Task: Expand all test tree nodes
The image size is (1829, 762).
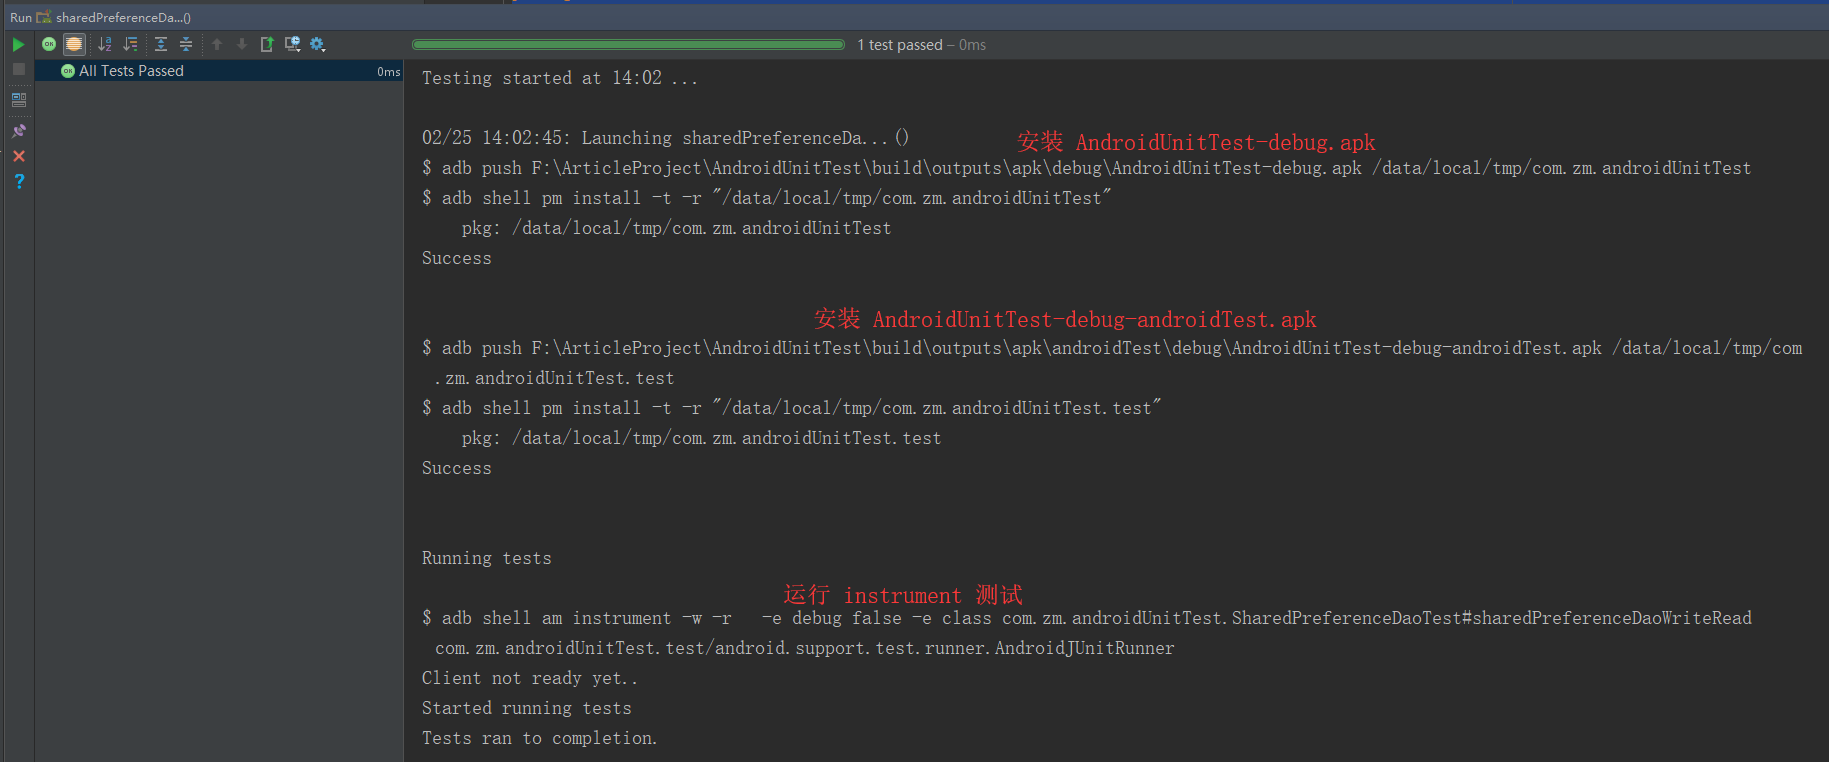Action: coord(160,44)
